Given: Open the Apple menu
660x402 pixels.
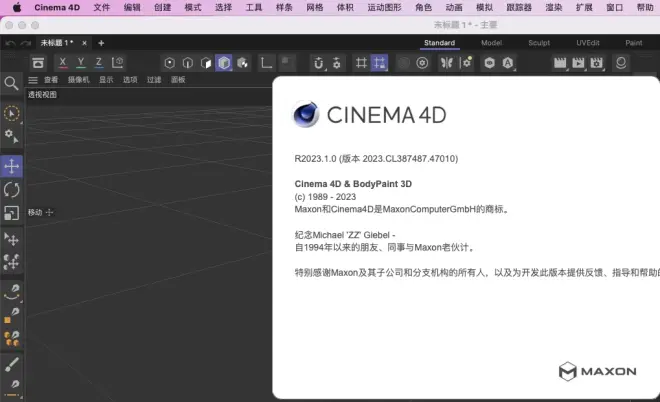Looking at the screenshot, I should coord(16,7).
